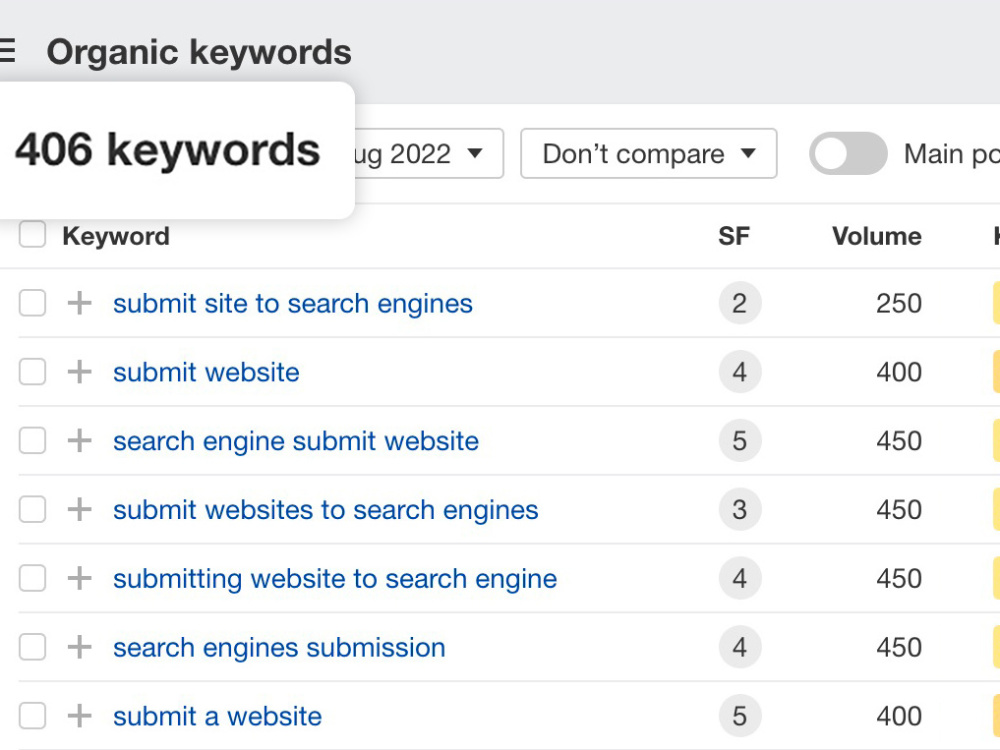Open SERP features badge 4 for 'search engines submission'
Viewport: 1000px width, 750px height.
(x=740, y=647)
